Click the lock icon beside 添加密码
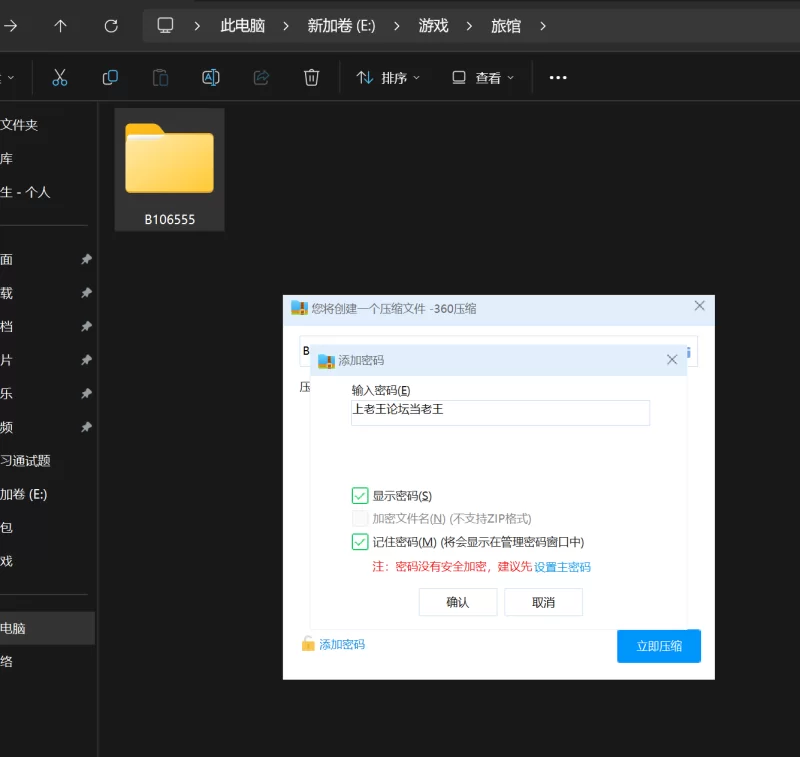This screenshot has width=800, height=757. point(308,643)
